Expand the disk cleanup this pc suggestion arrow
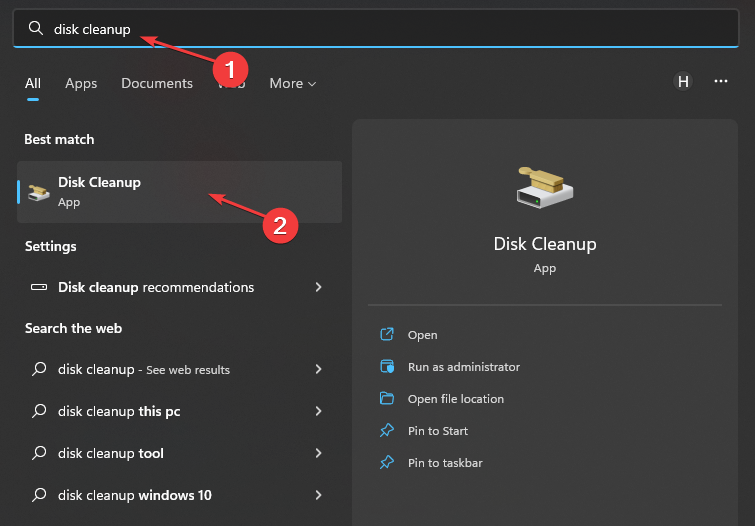Screen dimensions: 755x526 point(318,411)
